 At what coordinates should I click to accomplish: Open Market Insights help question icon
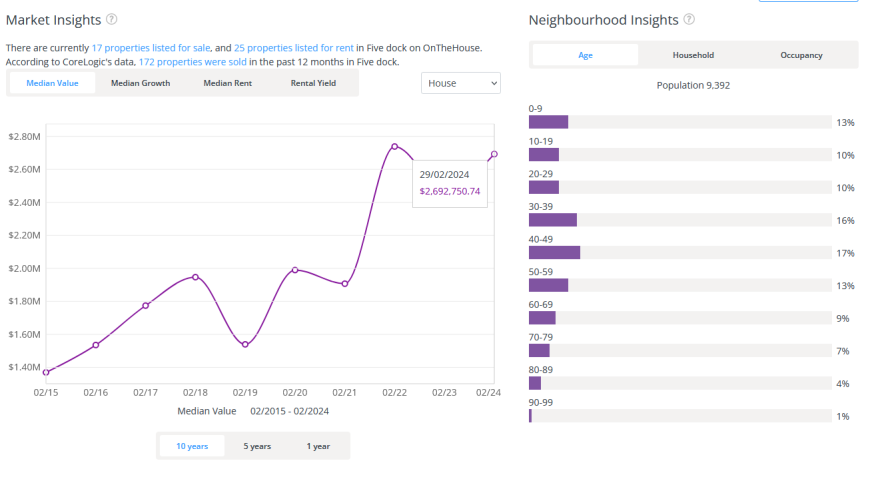pyautogui.click(x=112, y=19)
